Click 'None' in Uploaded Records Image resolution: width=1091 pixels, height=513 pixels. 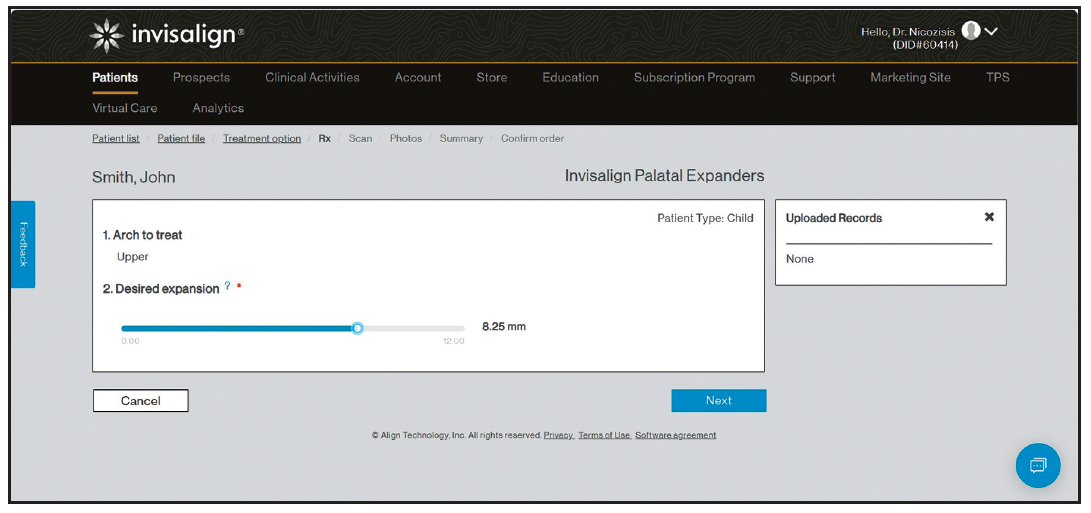tap(799, 259)
